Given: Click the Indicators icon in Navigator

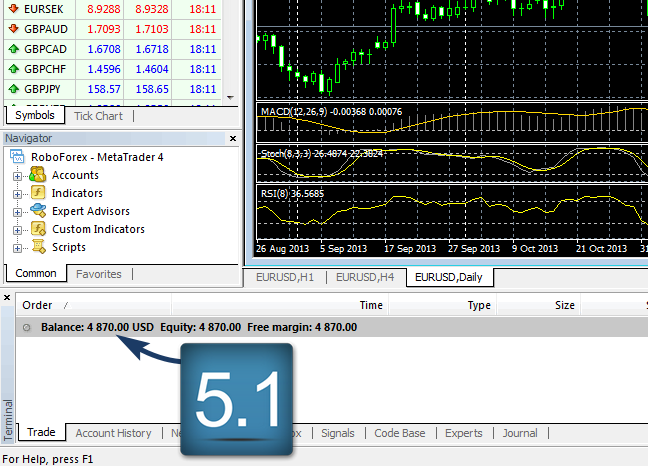Looking at the screenshot, I should tap(38, 194).
